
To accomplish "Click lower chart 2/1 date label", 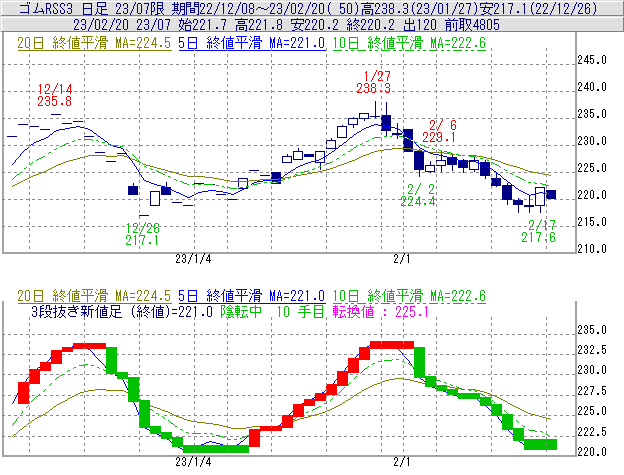I will [x=402, y=462].
